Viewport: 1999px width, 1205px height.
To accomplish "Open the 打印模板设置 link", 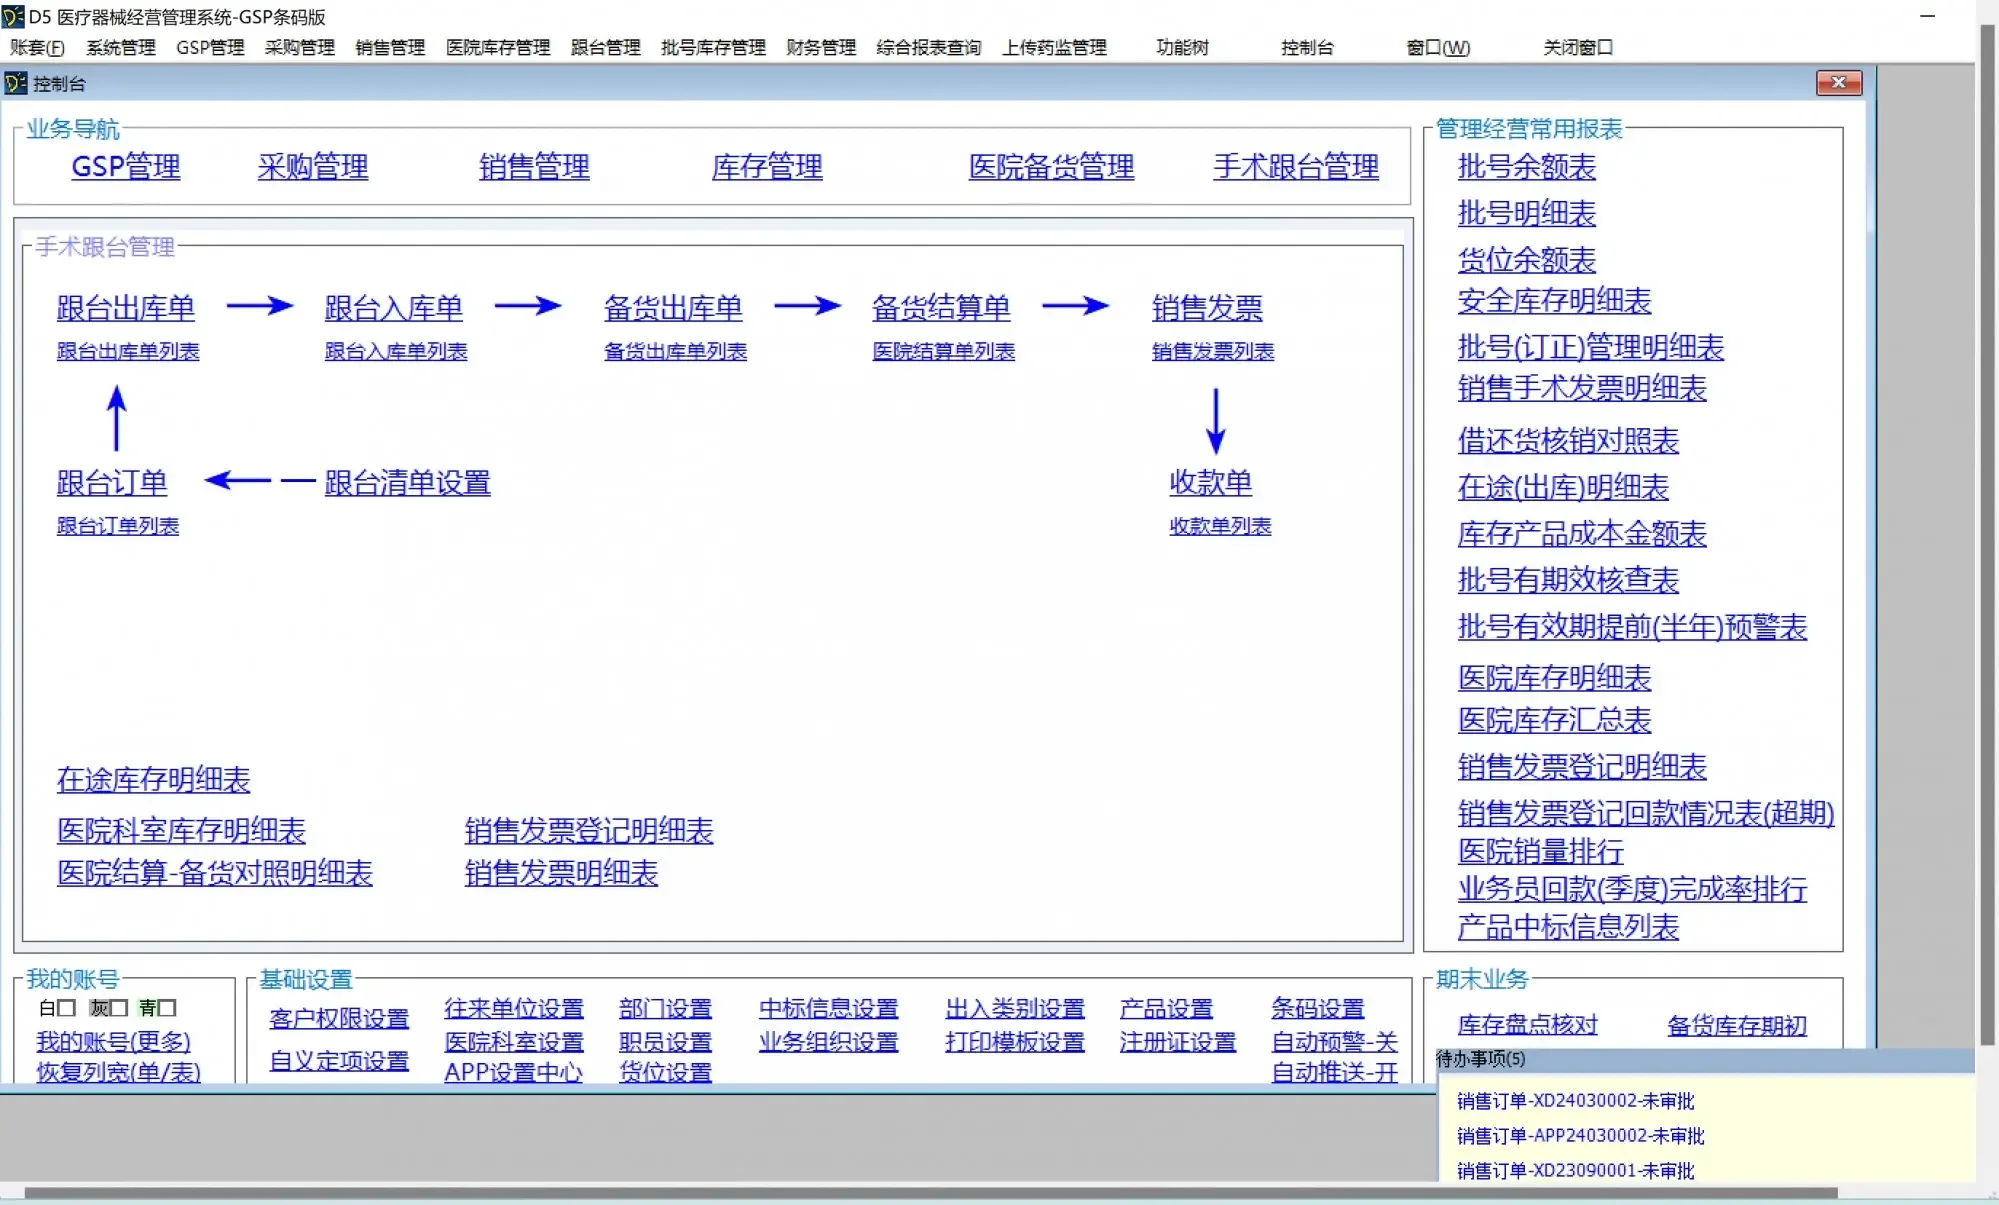I will [1015, 1042].
